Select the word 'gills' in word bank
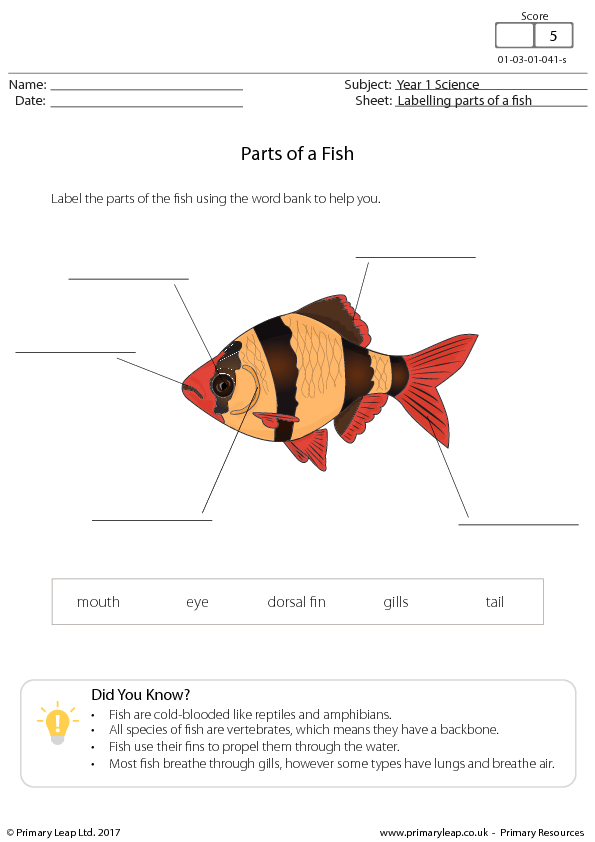Screen dimensions: 595x842 pos(396,603)
